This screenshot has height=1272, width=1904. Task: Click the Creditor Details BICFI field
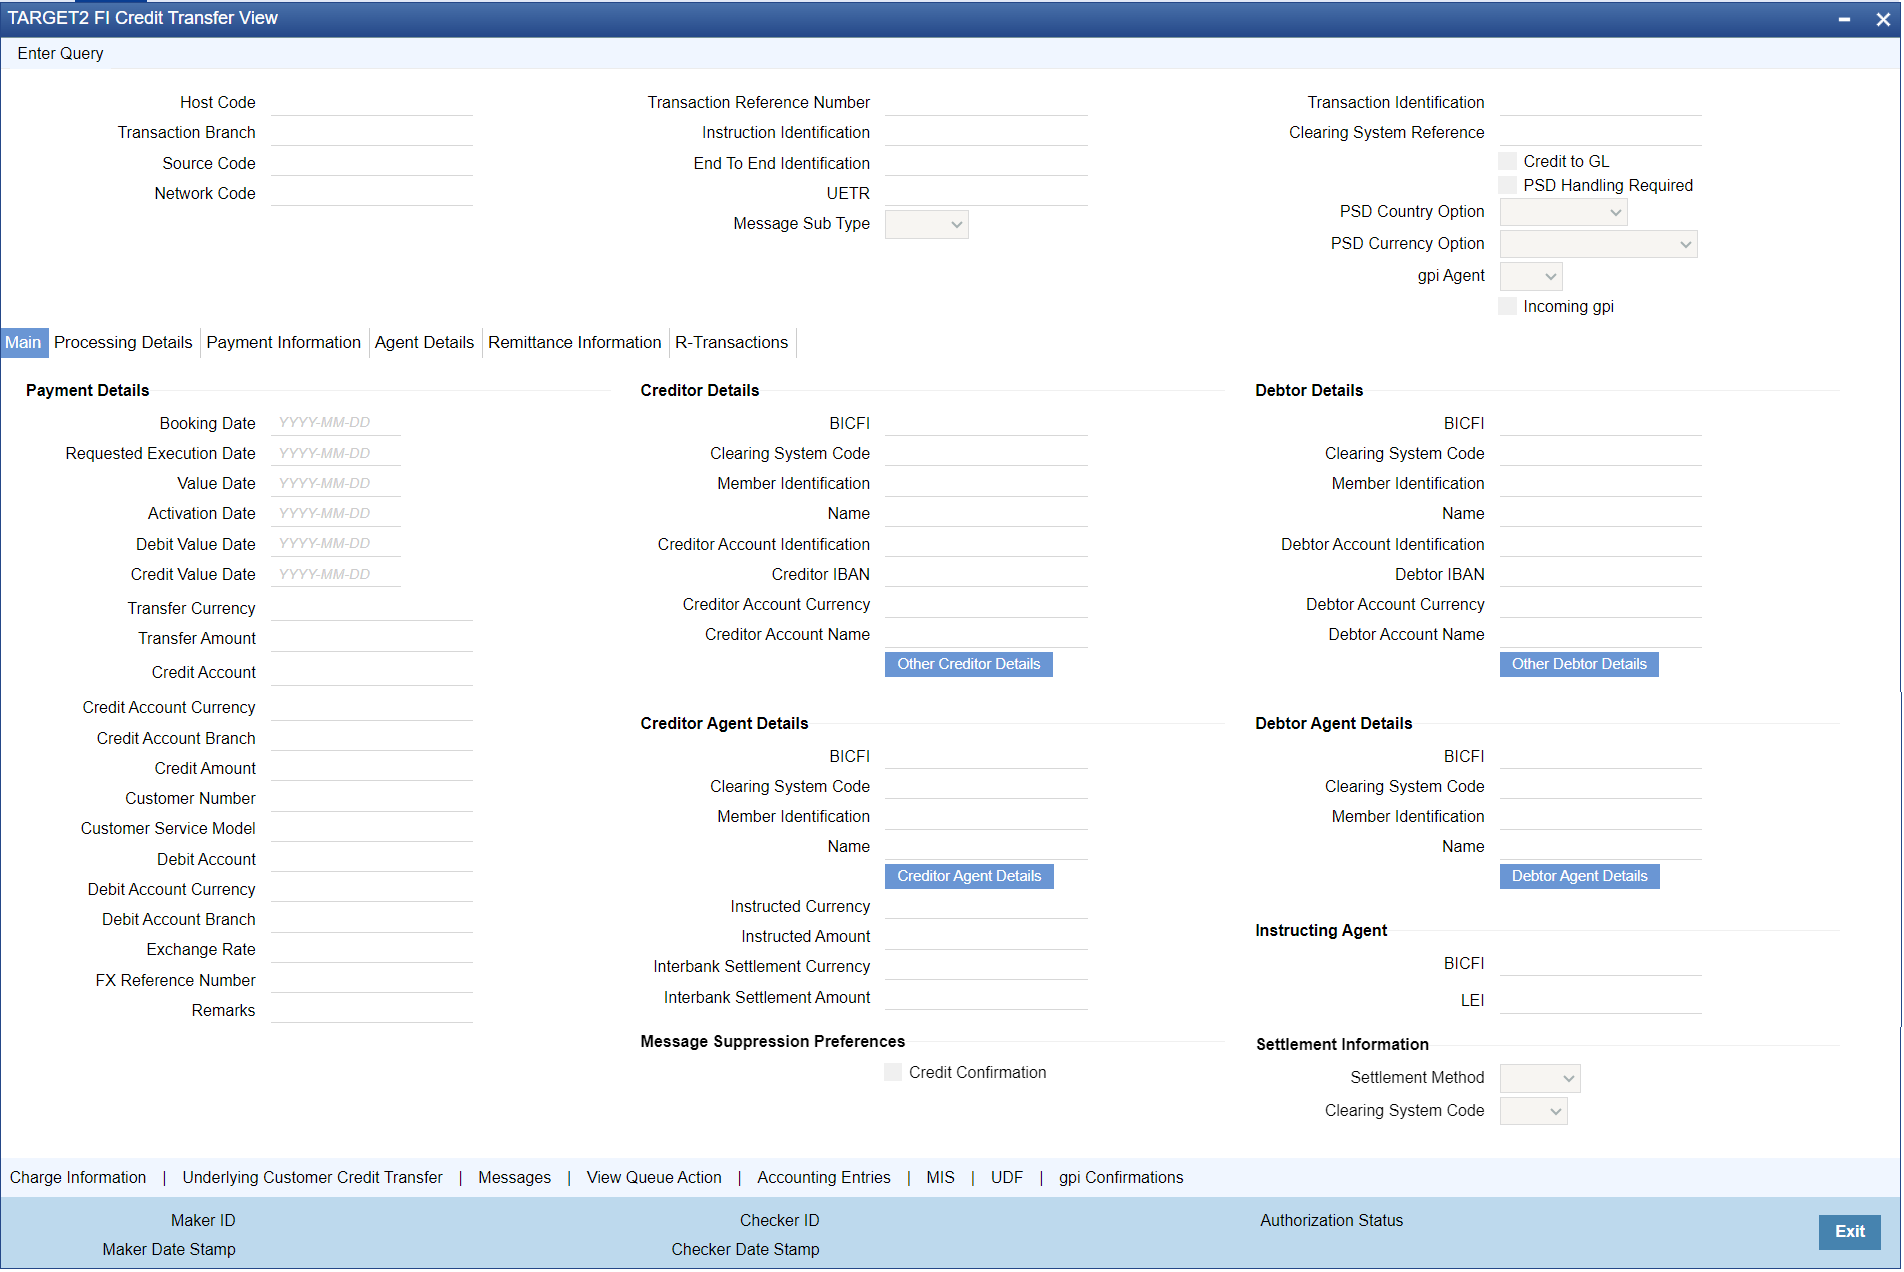click(986, 423)
